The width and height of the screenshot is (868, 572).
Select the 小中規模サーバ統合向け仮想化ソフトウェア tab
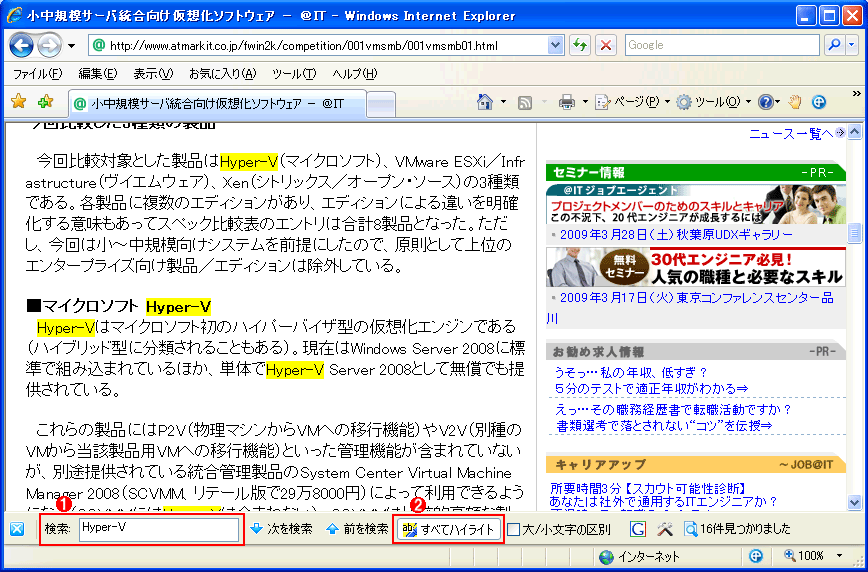(217, 104)
